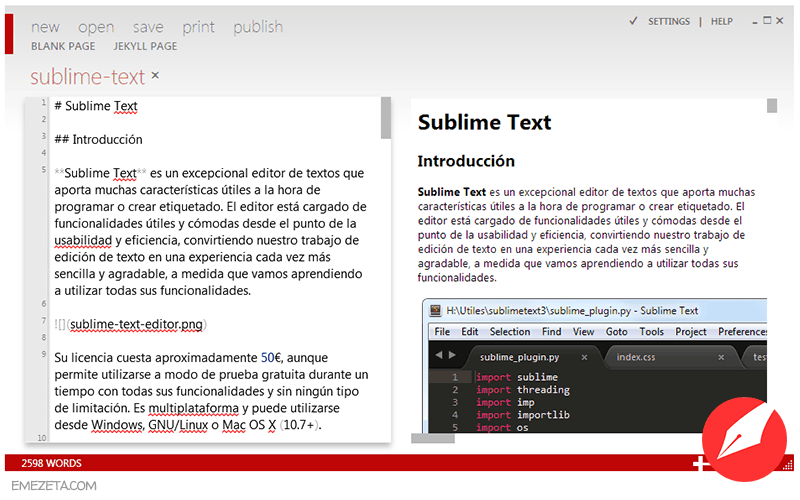Viewport: 800px width, 500px height.
Task: Click the 'Sublime Text' heading in preview
Action: [485, 122]
